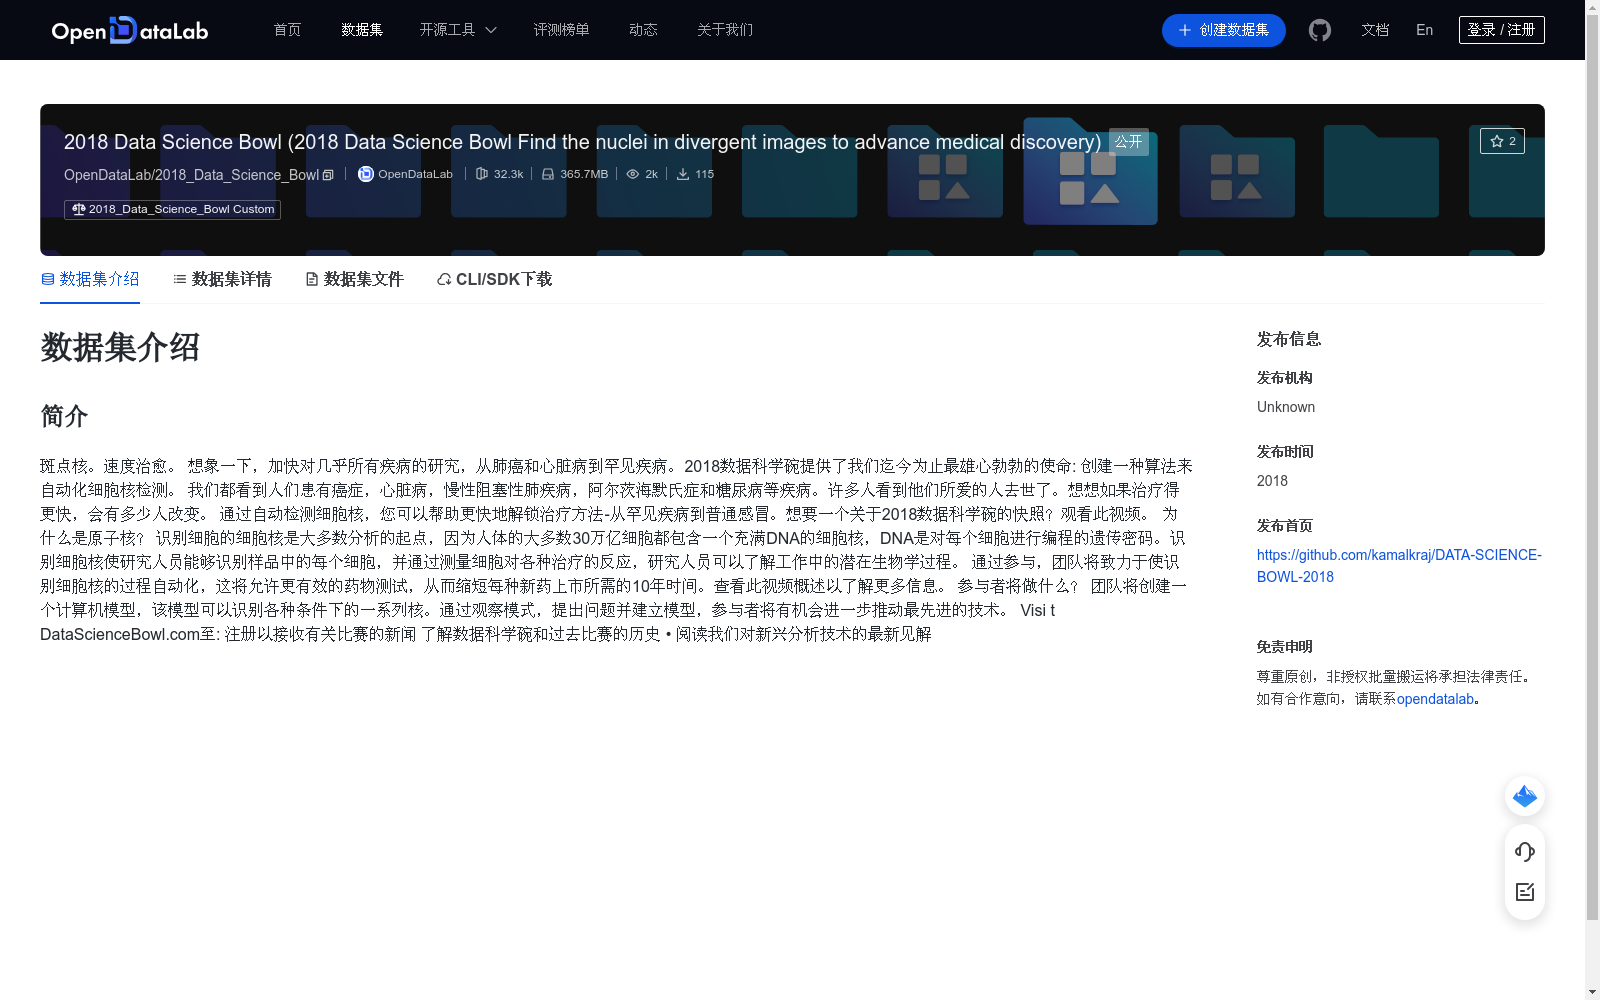Open 关于我们 navigation item
The image size is (1600, 1000).
(x=725, y=30)
